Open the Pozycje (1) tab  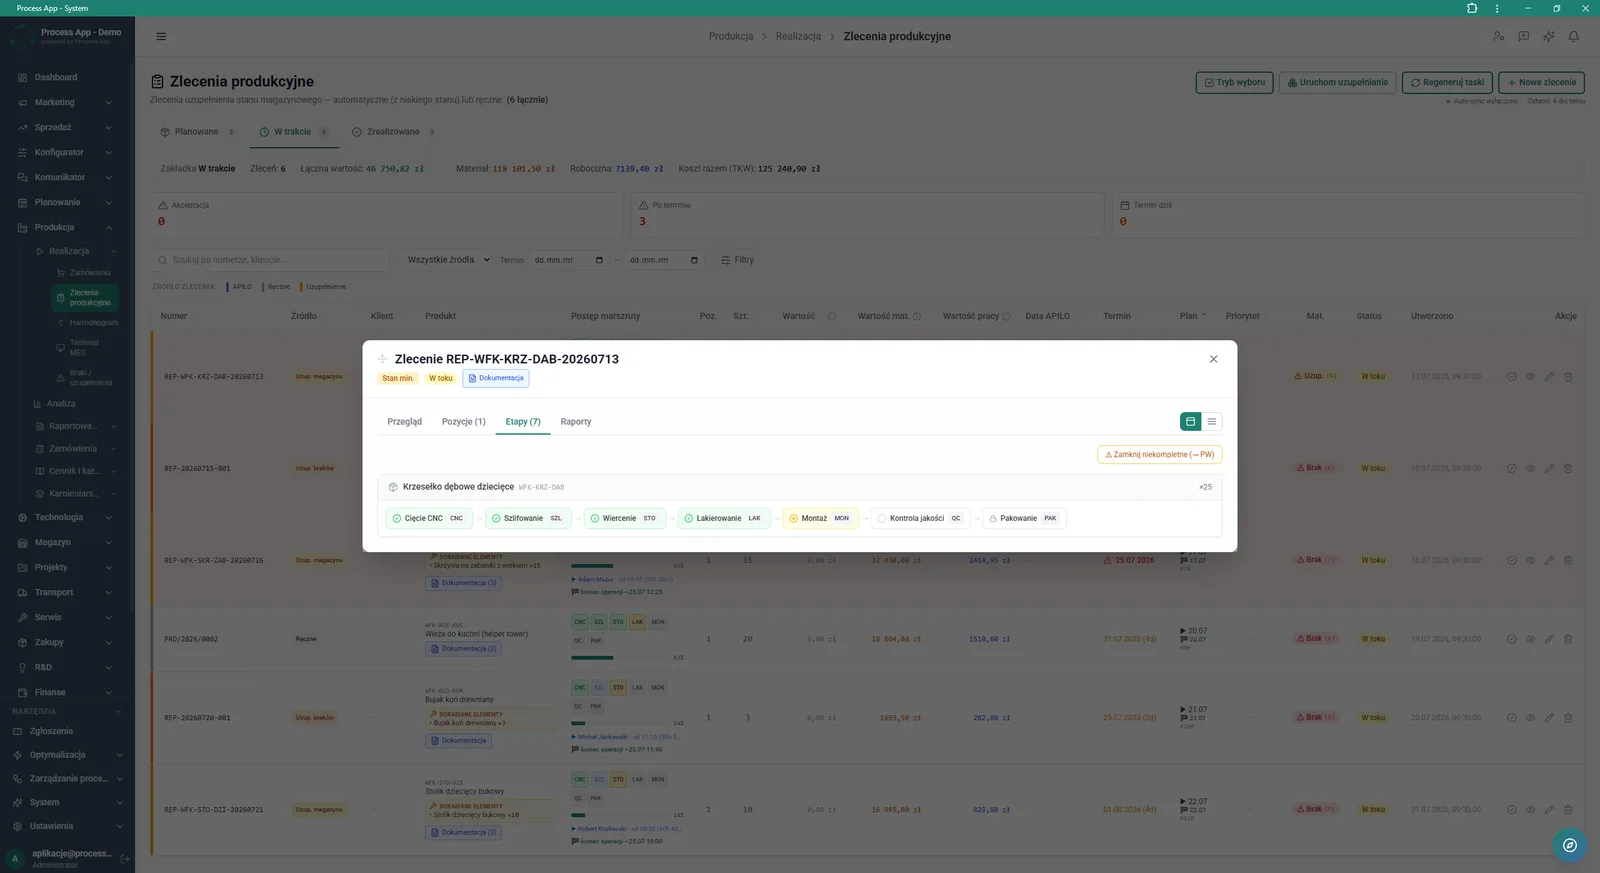[x=464, y=422]
